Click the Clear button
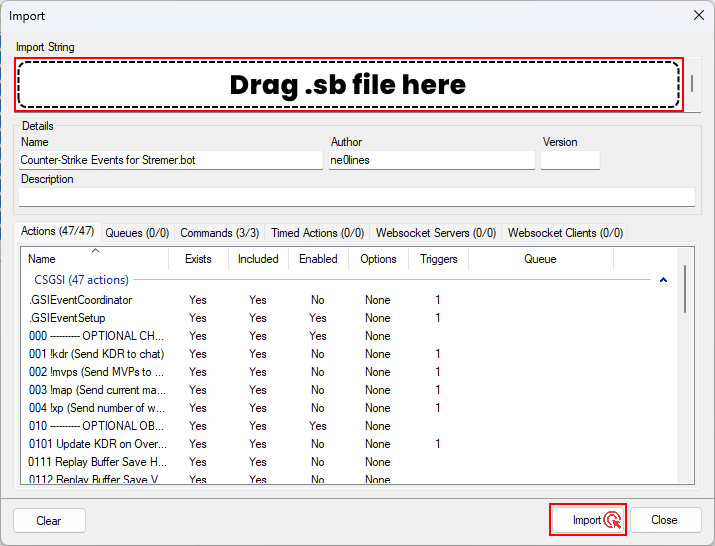This screenshot has height=546, width=715. (49, 520)
